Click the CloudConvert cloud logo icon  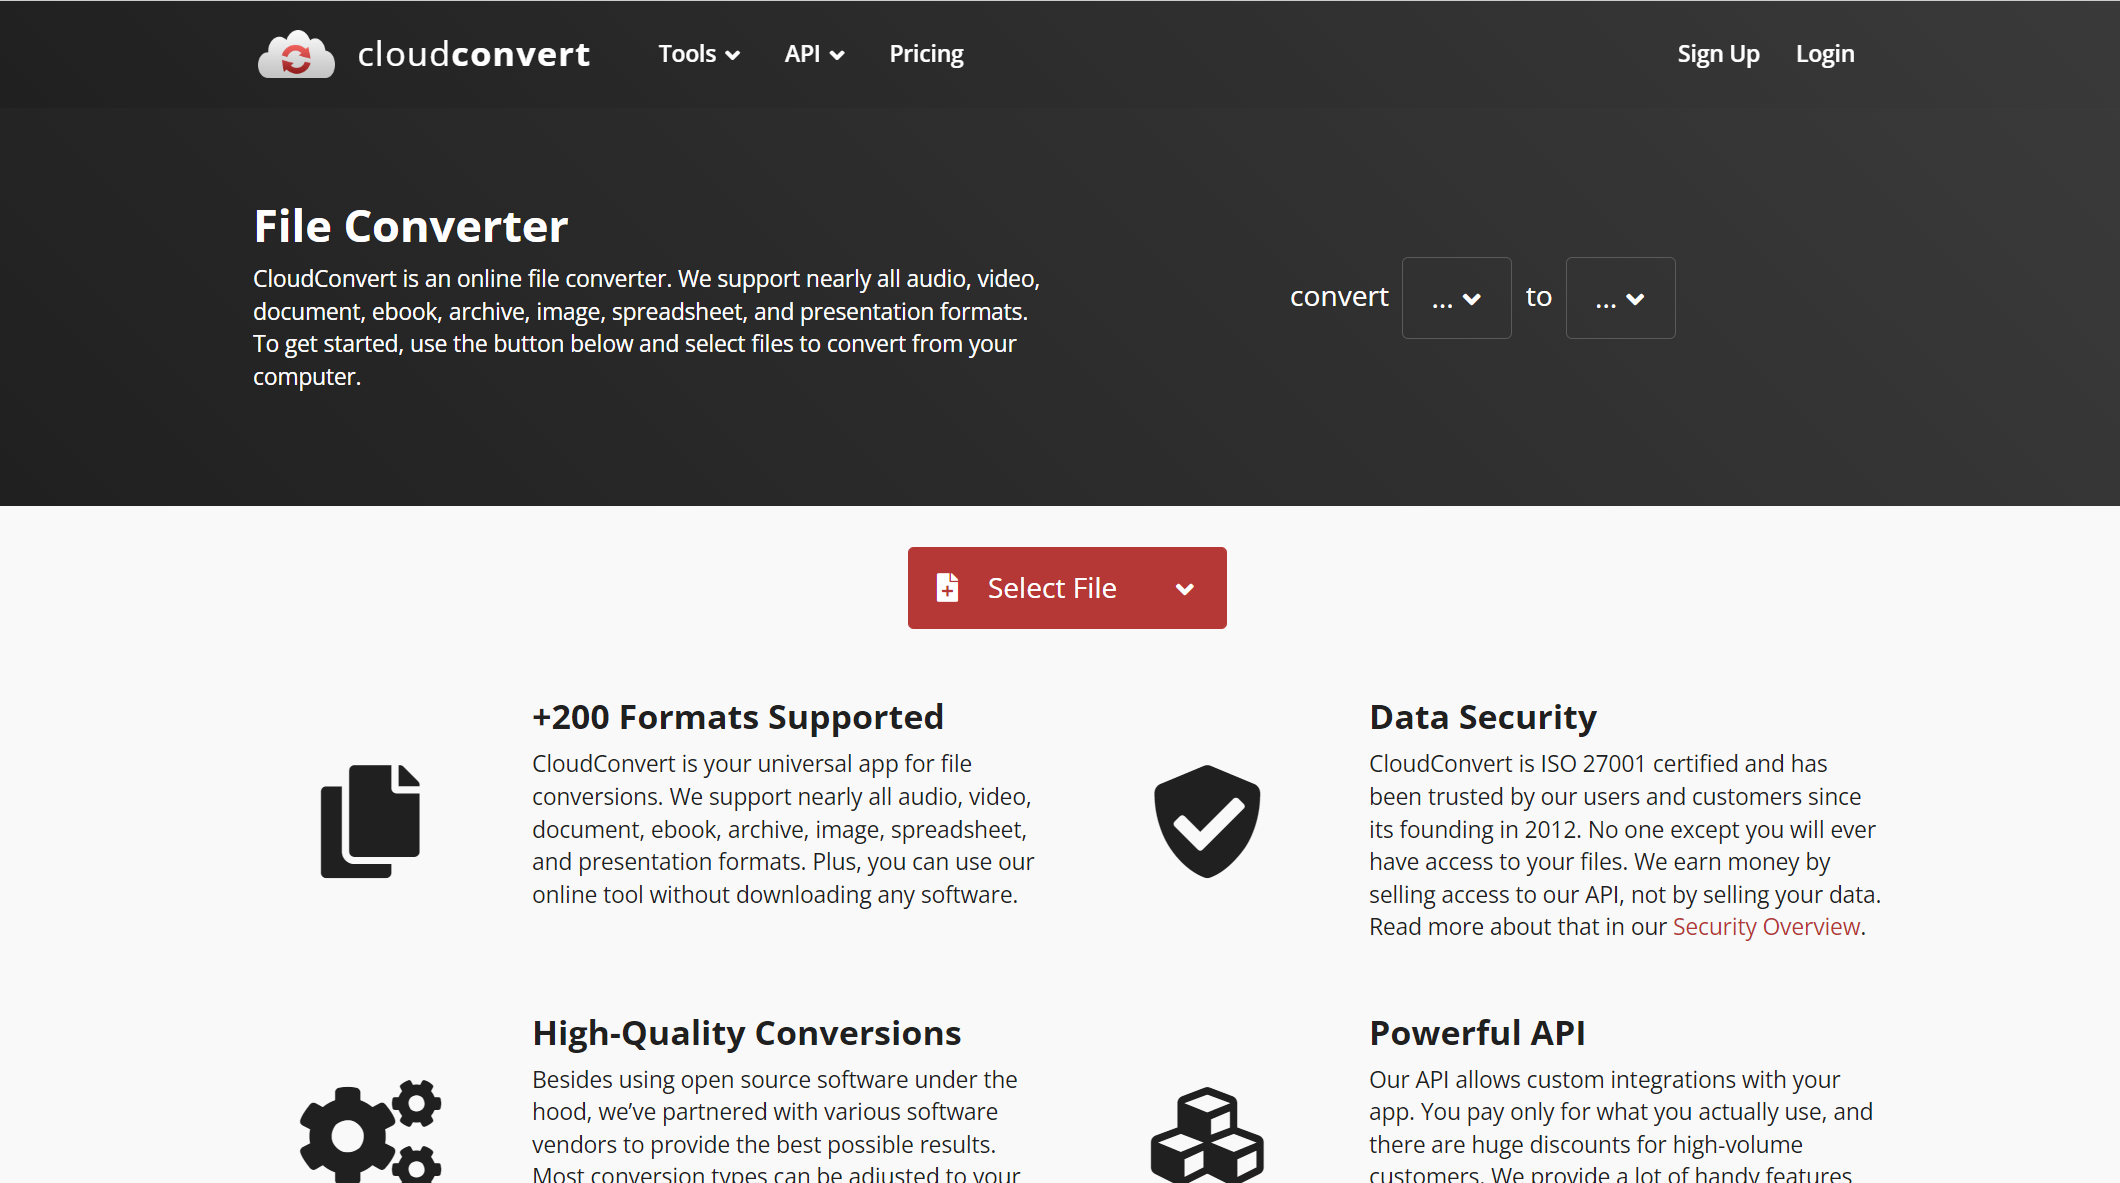click(296, 54)
